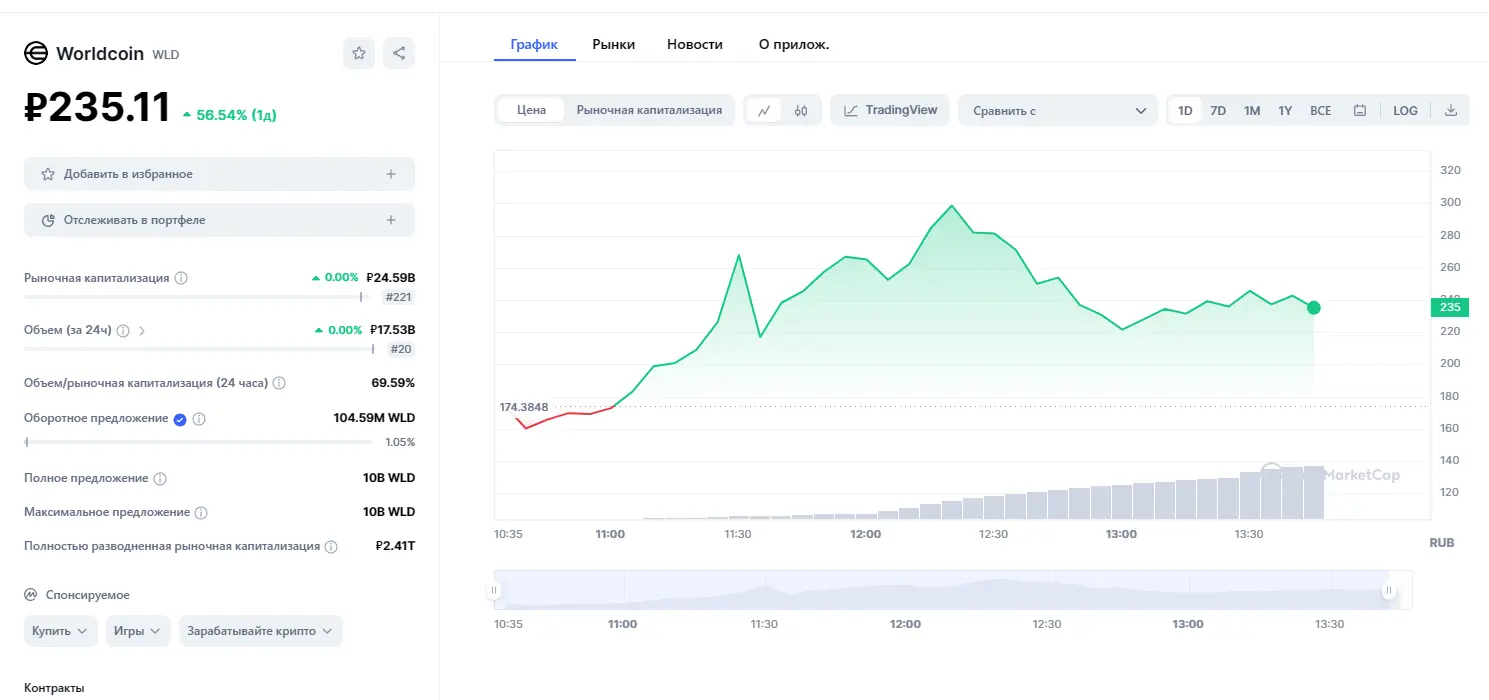Select the 1D time range
Viewport: 1489px width, 700px height.
point(1185,110)
